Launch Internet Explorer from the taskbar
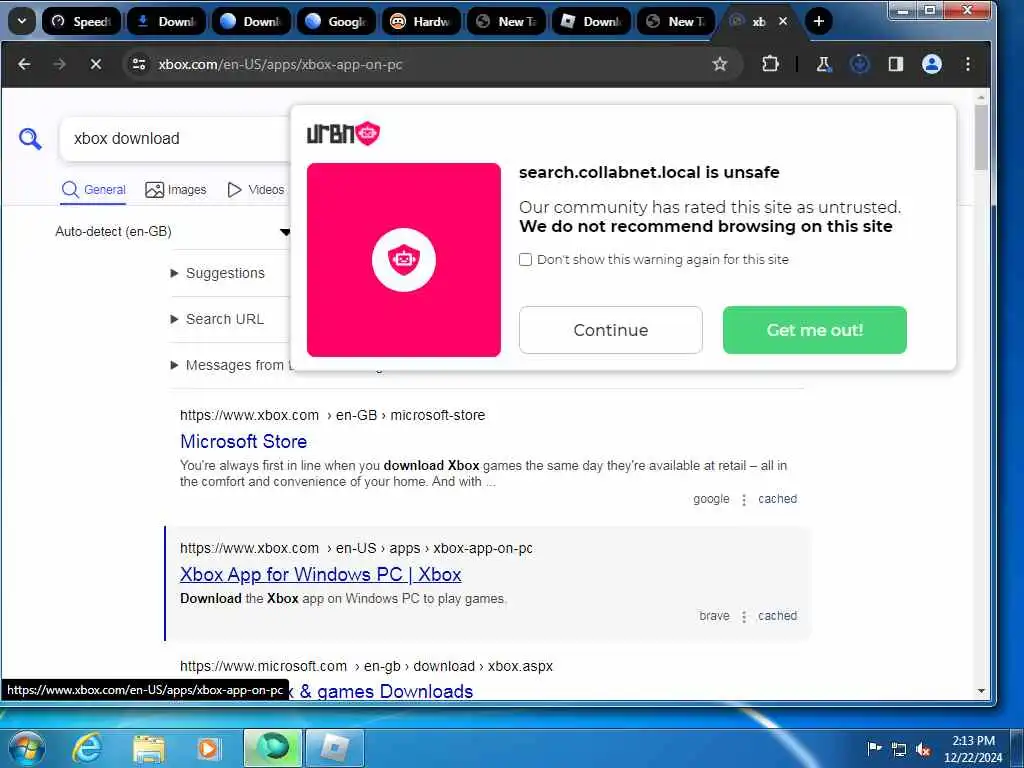 coord(87,748)
